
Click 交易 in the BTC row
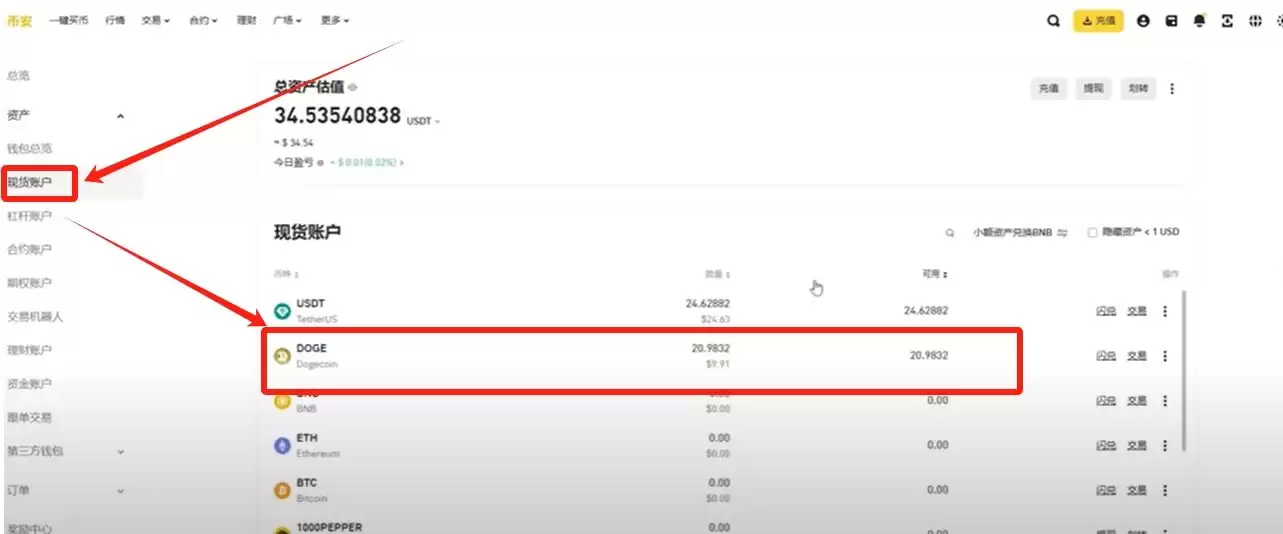[1137, 490]
